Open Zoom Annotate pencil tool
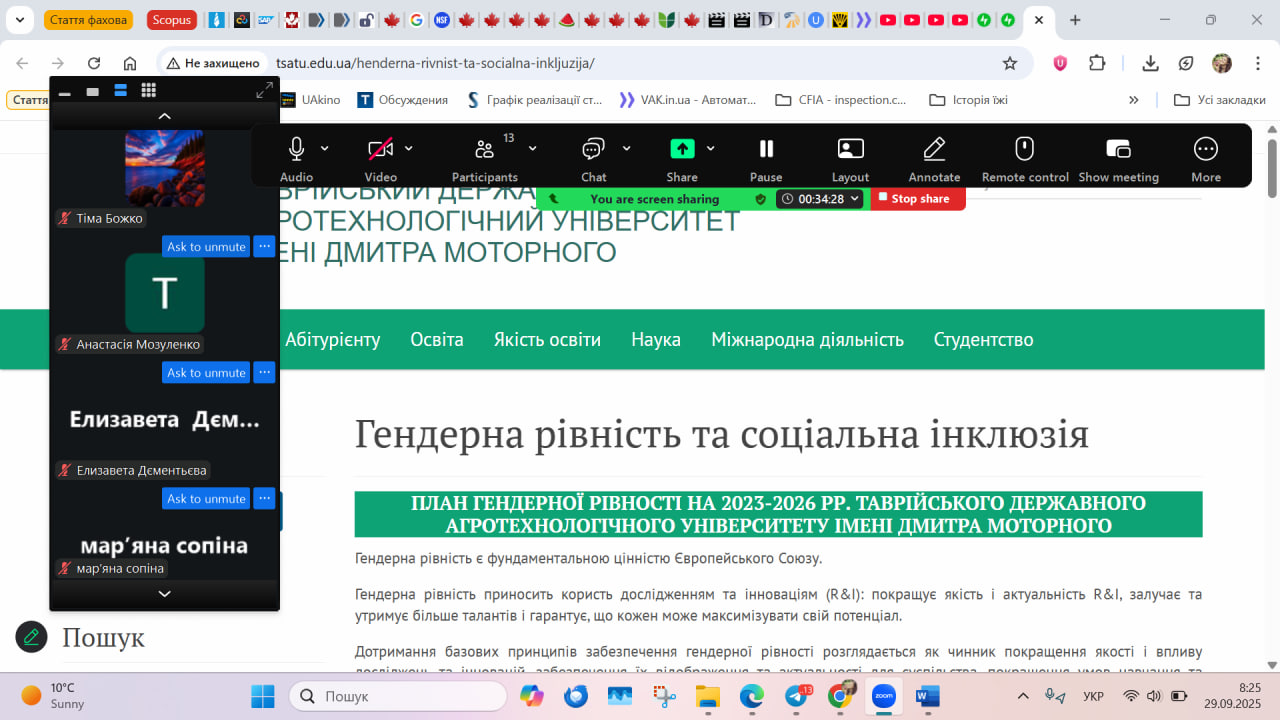The width and height of the screenshot is (1280, 720). (x=934, y=149)
